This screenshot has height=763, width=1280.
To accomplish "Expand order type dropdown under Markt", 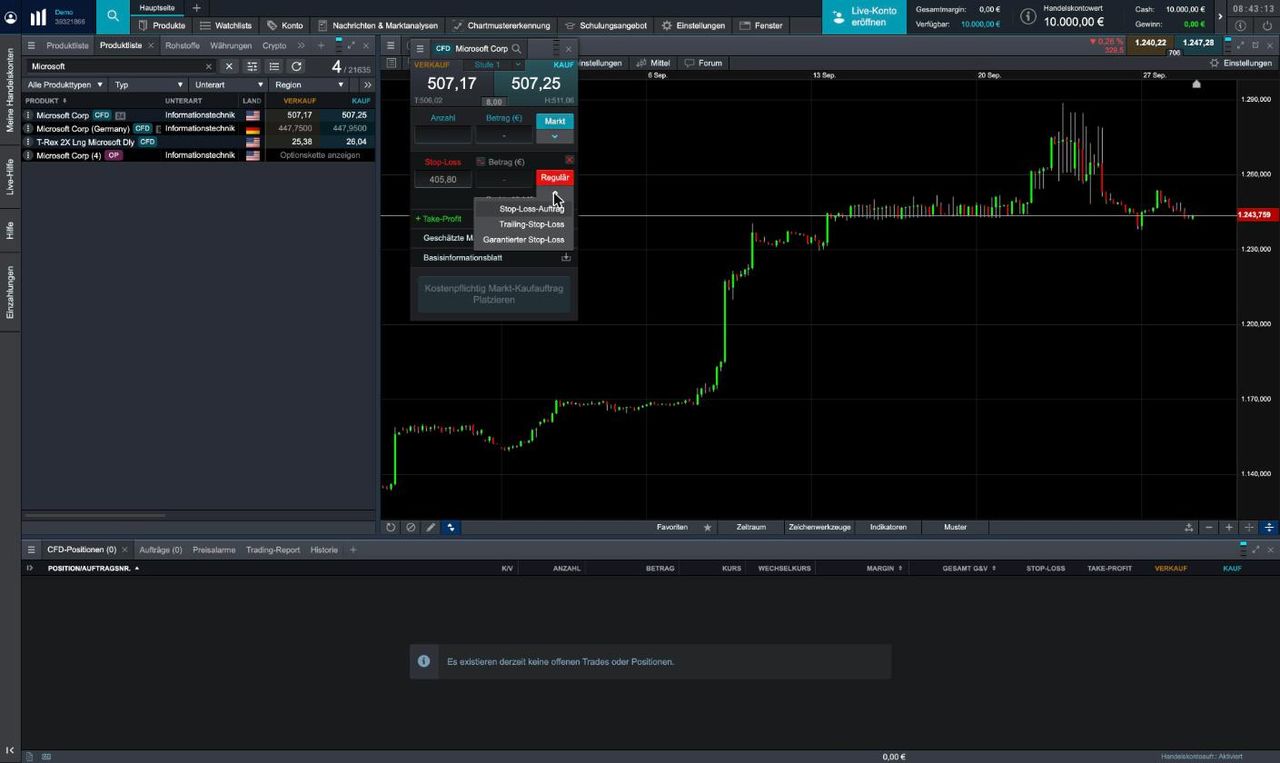I will 555,136.
